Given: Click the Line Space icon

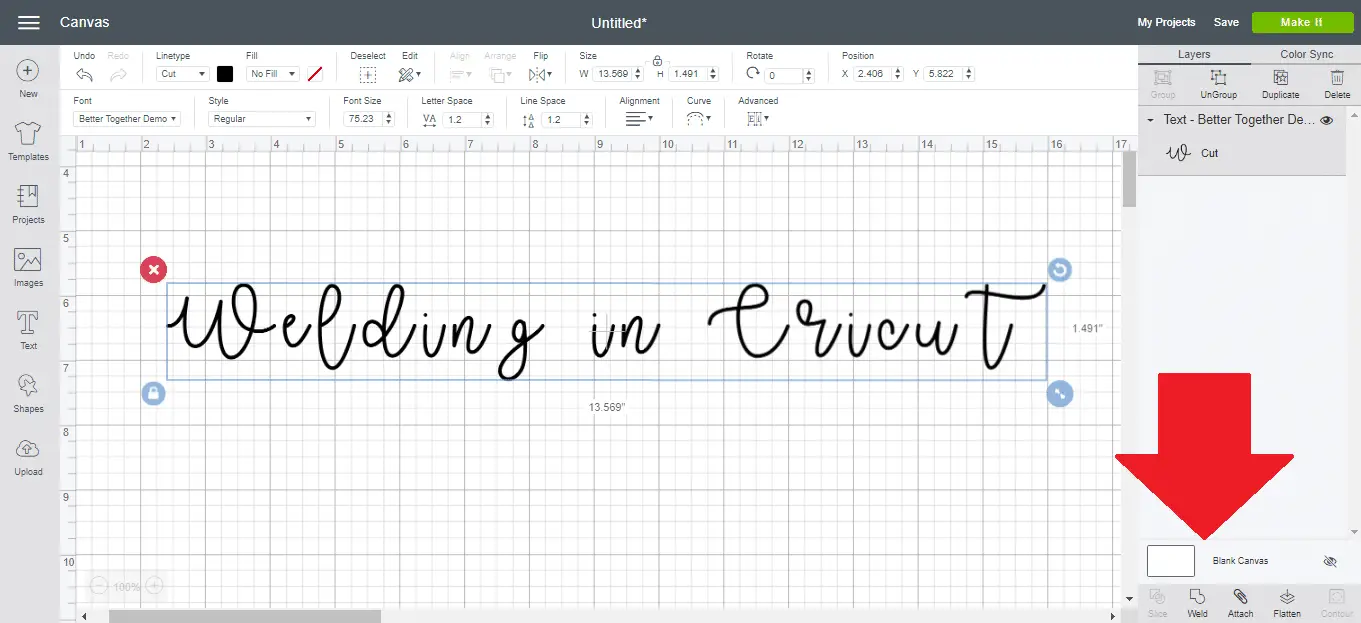Looking at the screenshot, I should 529,120.
